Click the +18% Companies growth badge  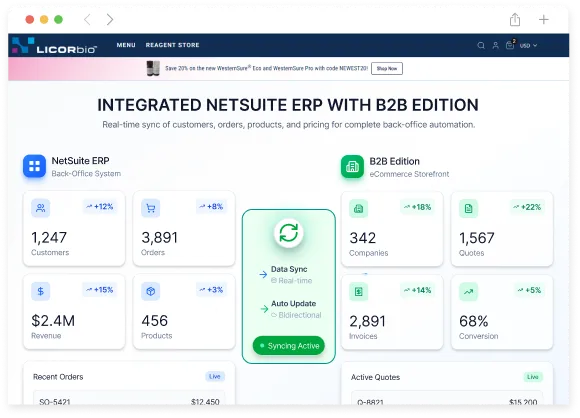tap(417, 207)
